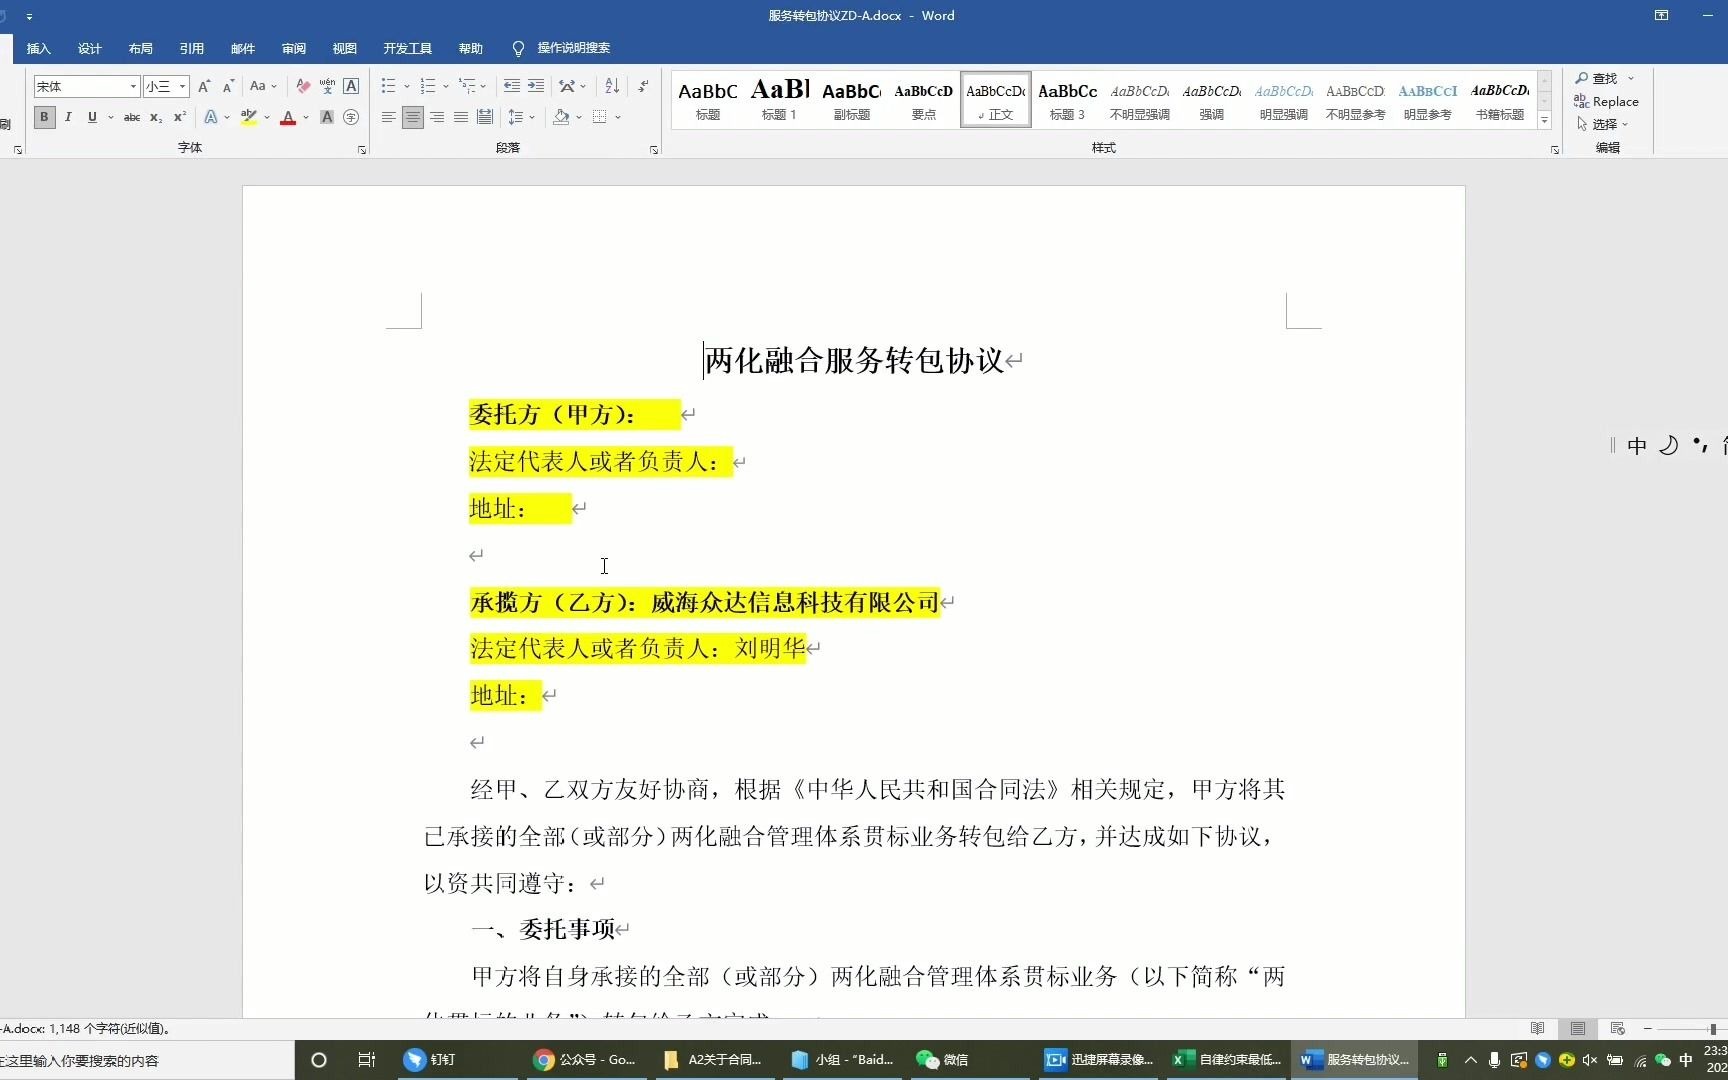Expand styles gallery more button
This screenshot has width=1728, height=1080.
1545,121
